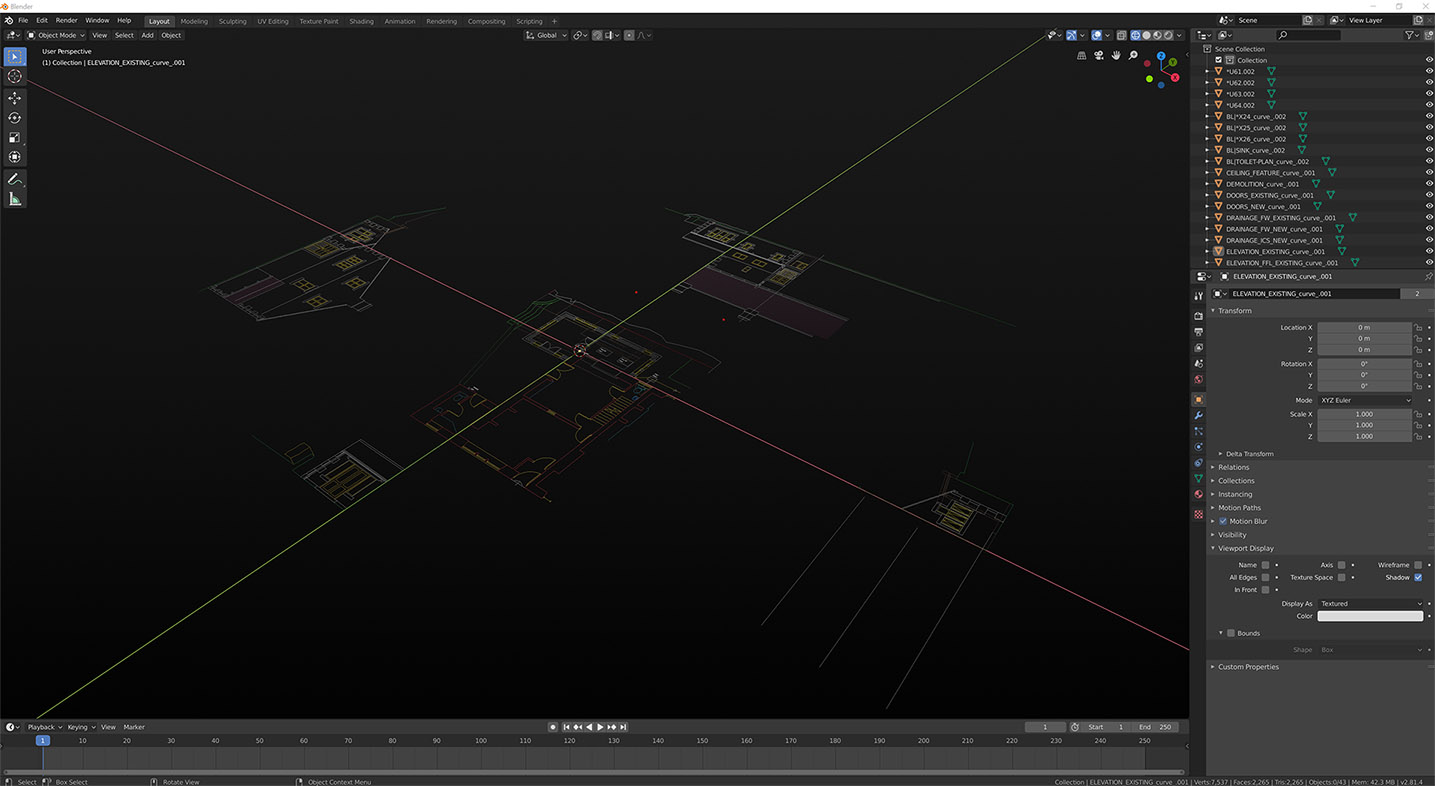Click the timeline play button
The image size is (1435, 786).
point(600,727)
